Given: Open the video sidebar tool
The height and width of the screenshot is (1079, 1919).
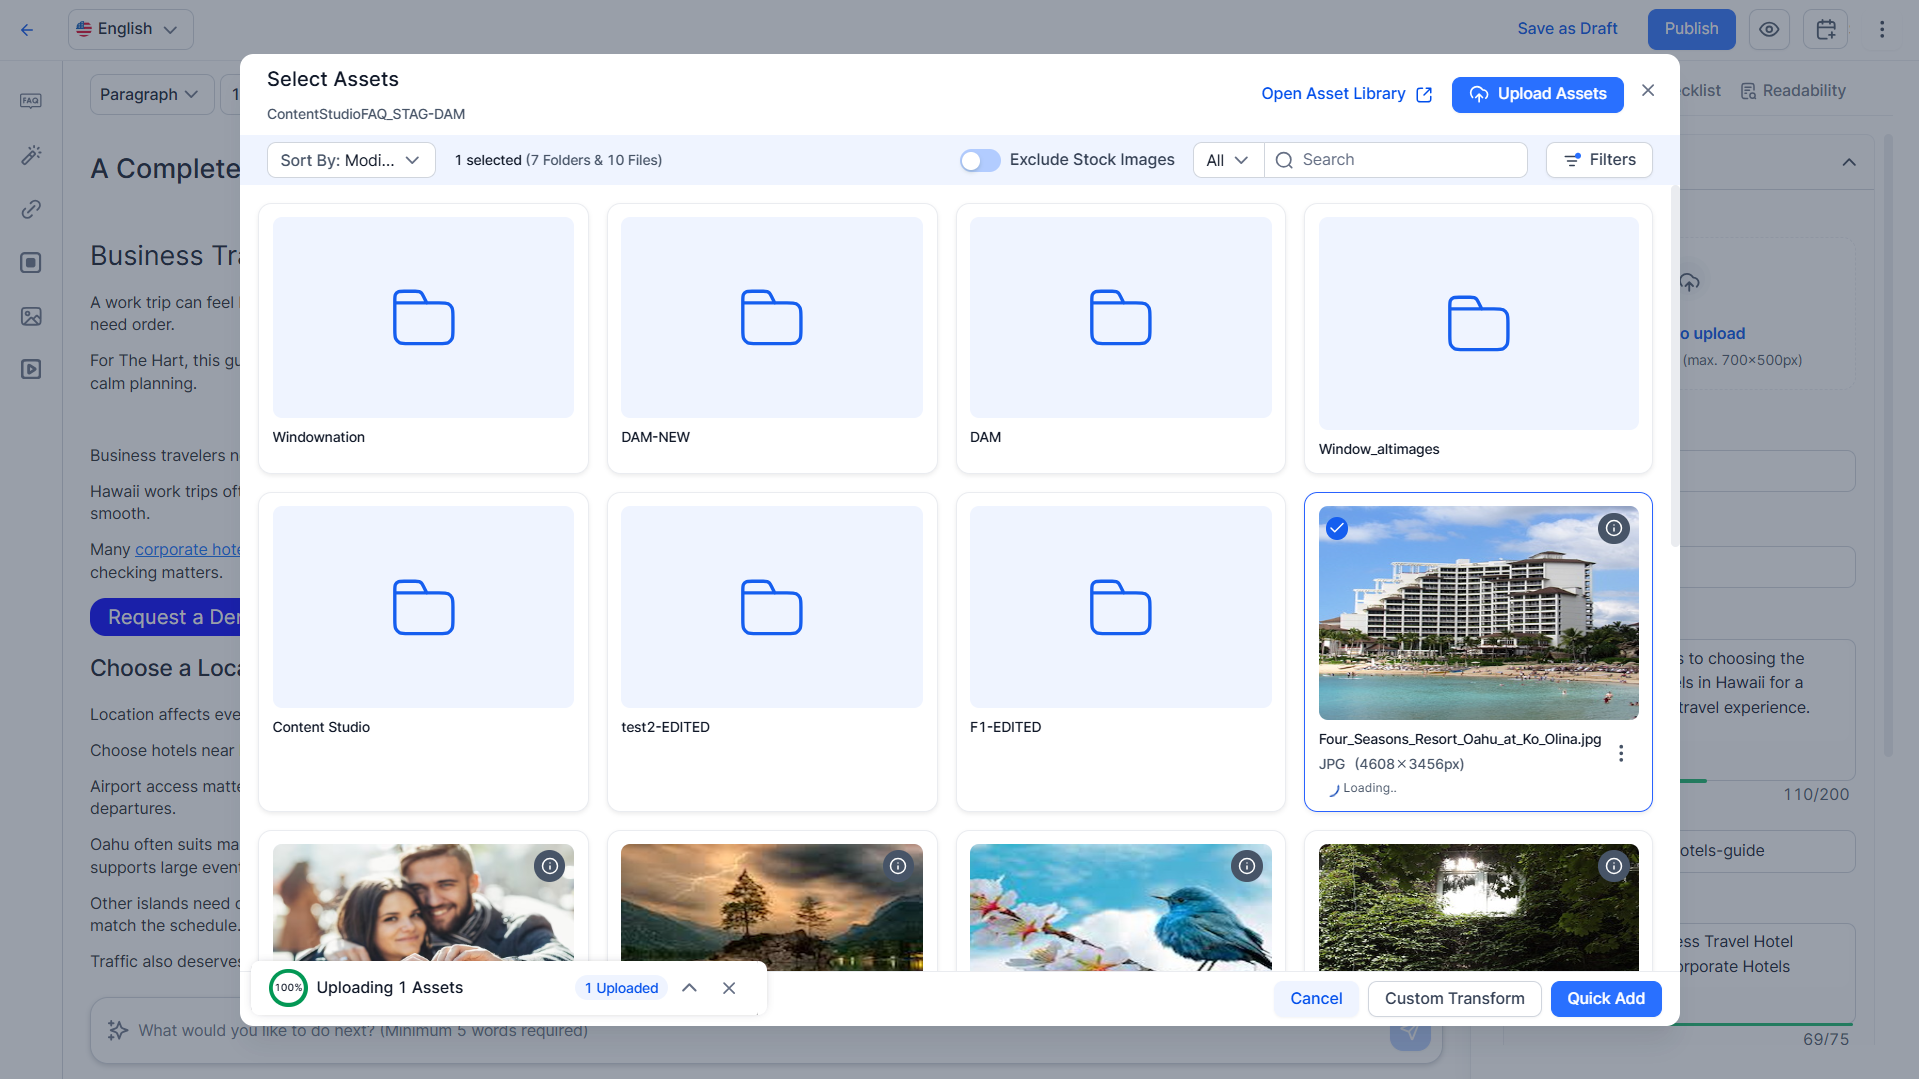Looking at the screenshot, I should click(31, 369).
